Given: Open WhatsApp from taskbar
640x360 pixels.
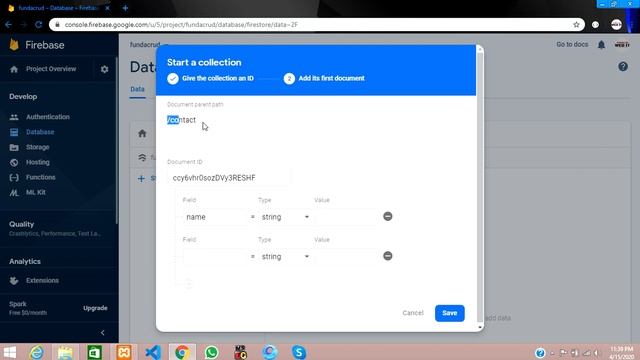Looking at the screenshot, I should [211, 352].
